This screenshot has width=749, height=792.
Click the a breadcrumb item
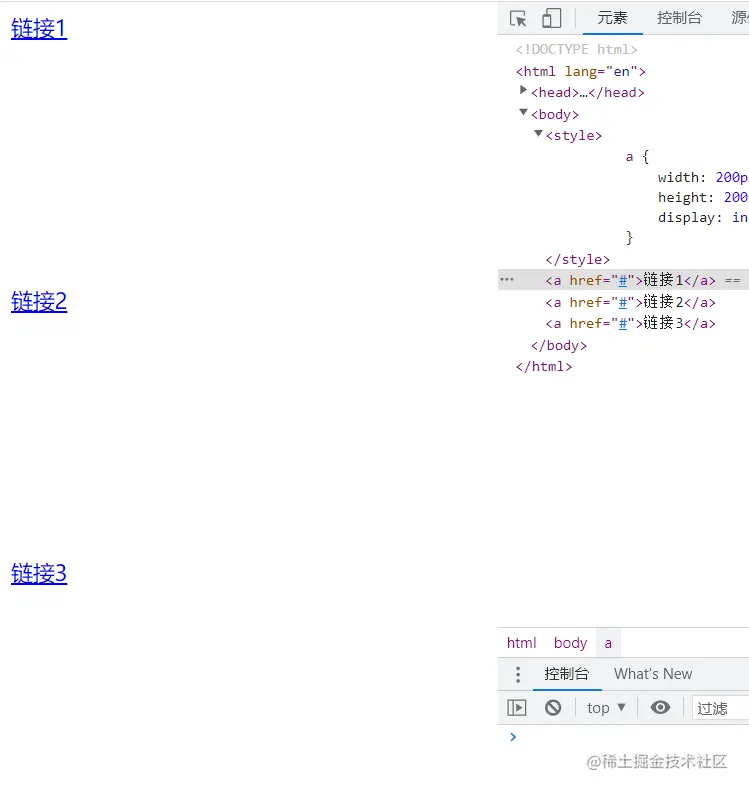coord(608,643)
